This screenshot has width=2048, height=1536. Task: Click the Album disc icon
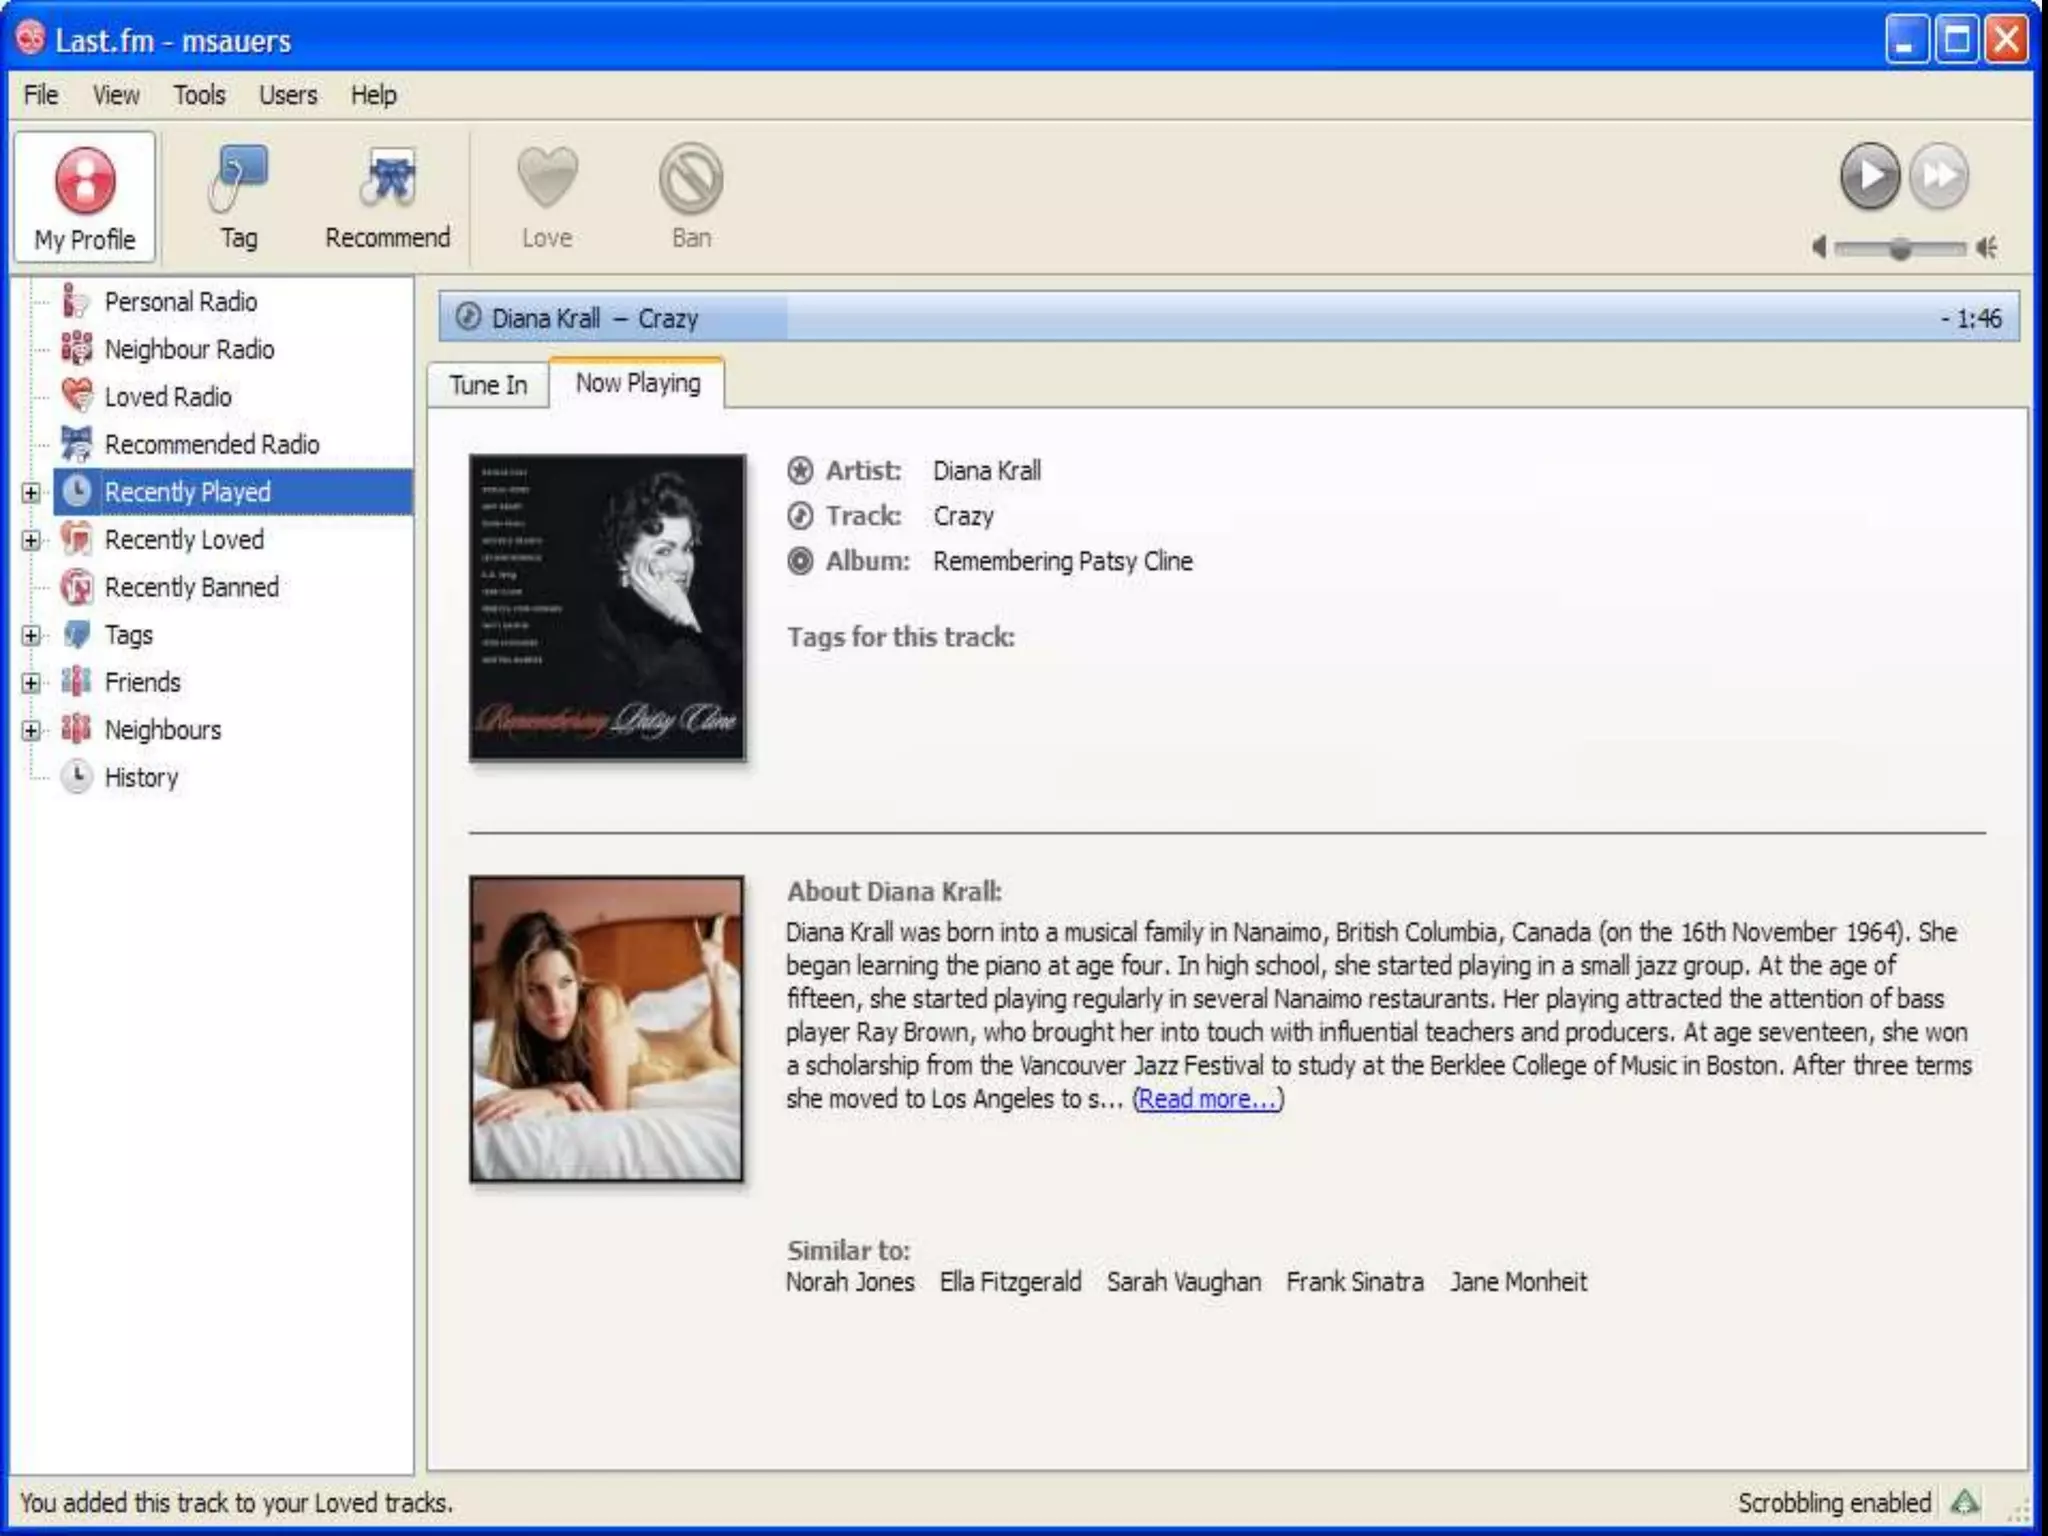(800, 561)
